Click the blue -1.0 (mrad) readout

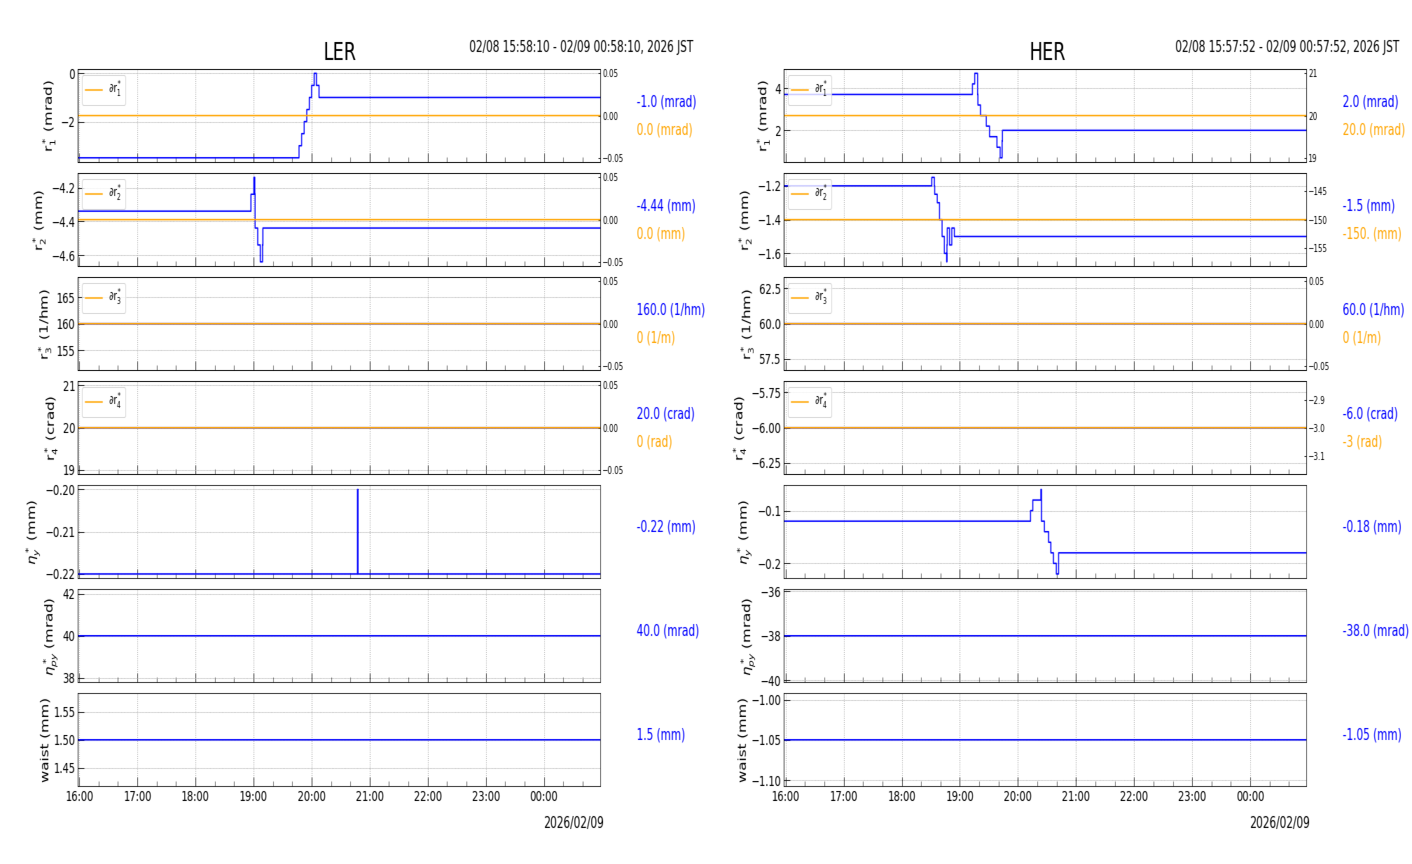pos(666,102)
